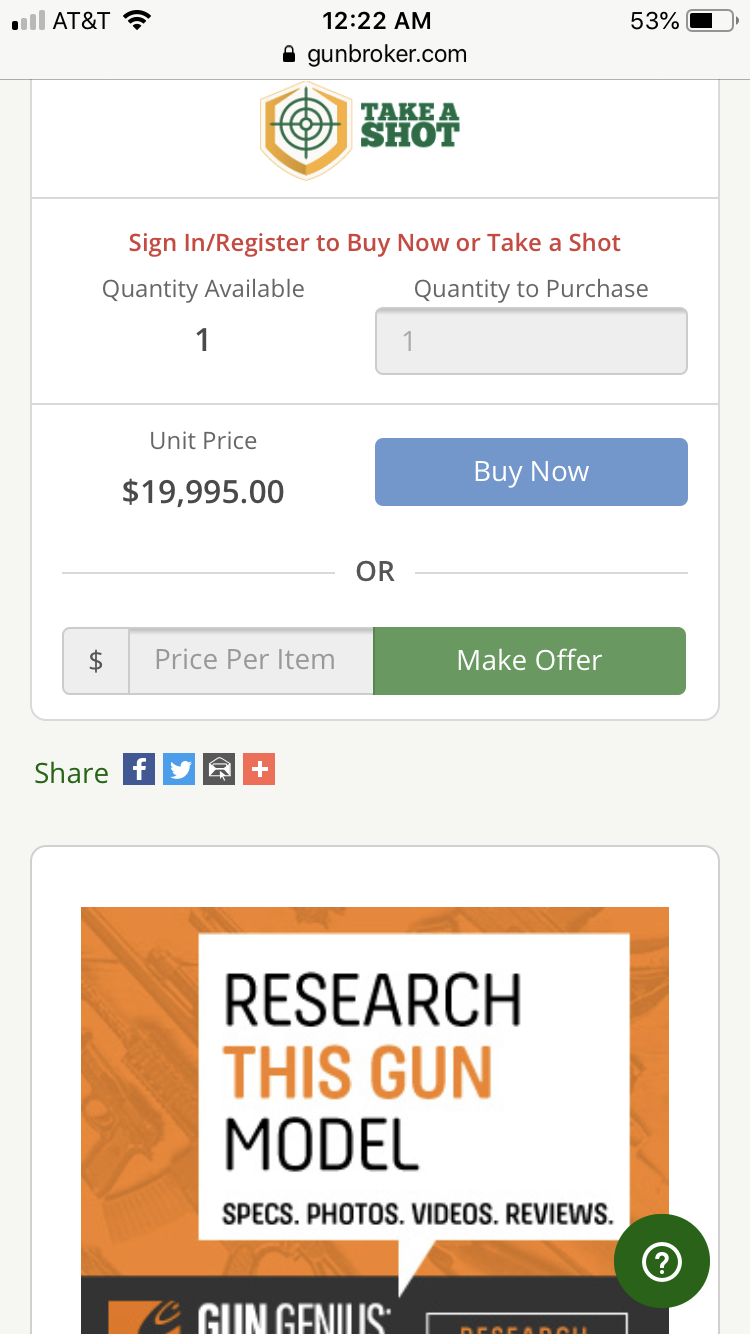Tap the 12:22 AM clock in status bar

point(377,20)
